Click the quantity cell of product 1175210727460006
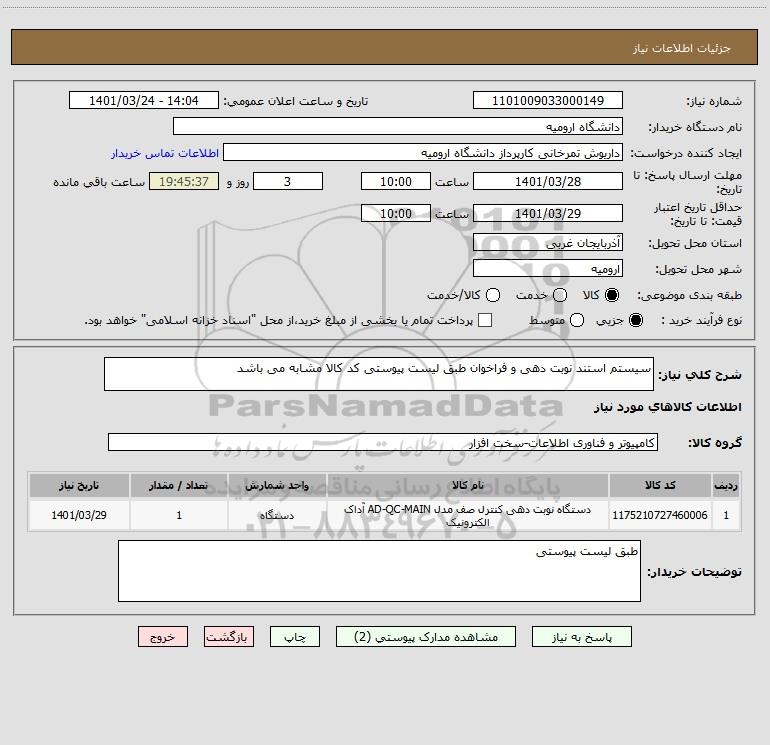This screenshot has width=770, height=745. click(179, 515)
